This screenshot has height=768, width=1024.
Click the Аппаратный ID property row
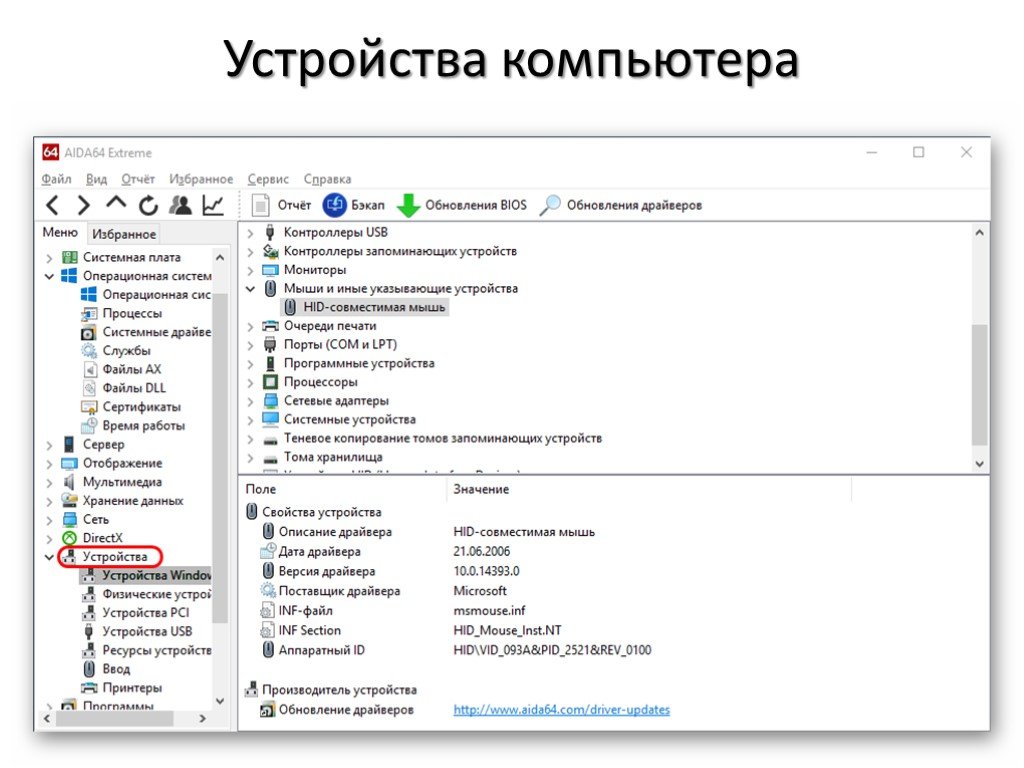pyautogui.click(x=456, y=650)
